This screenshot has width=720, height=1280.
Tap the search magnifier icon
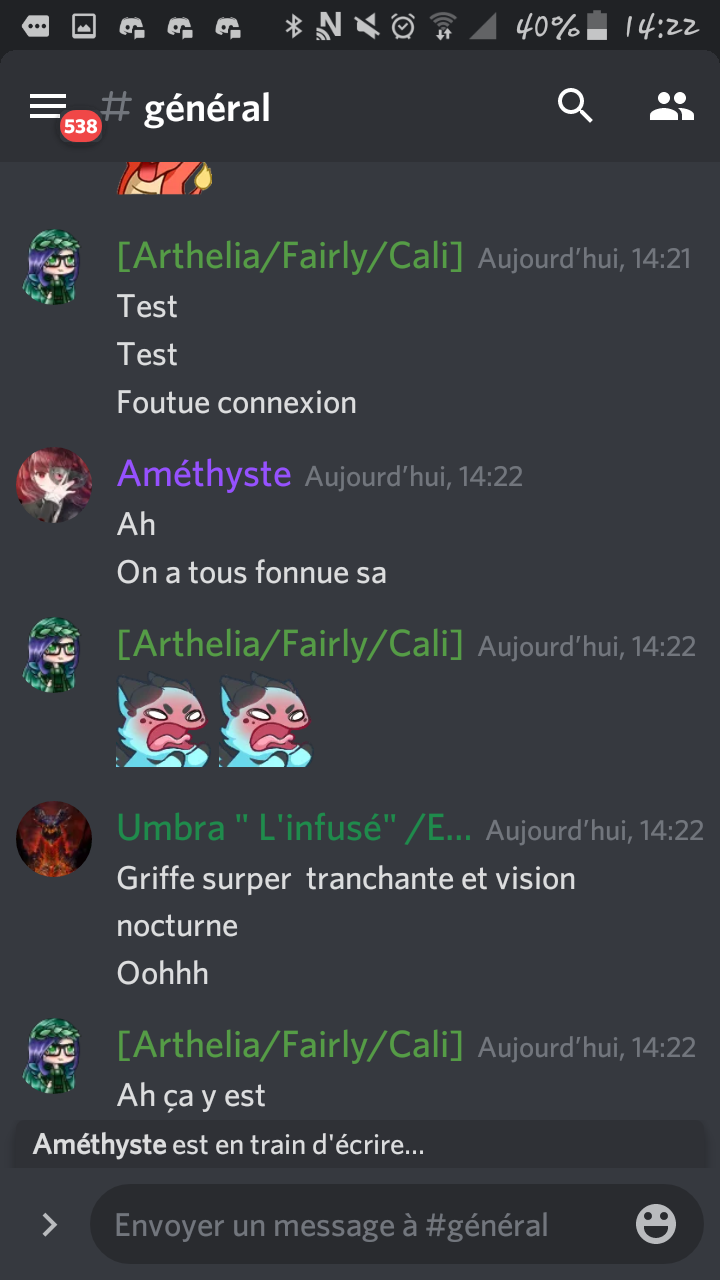click(576, 106)
